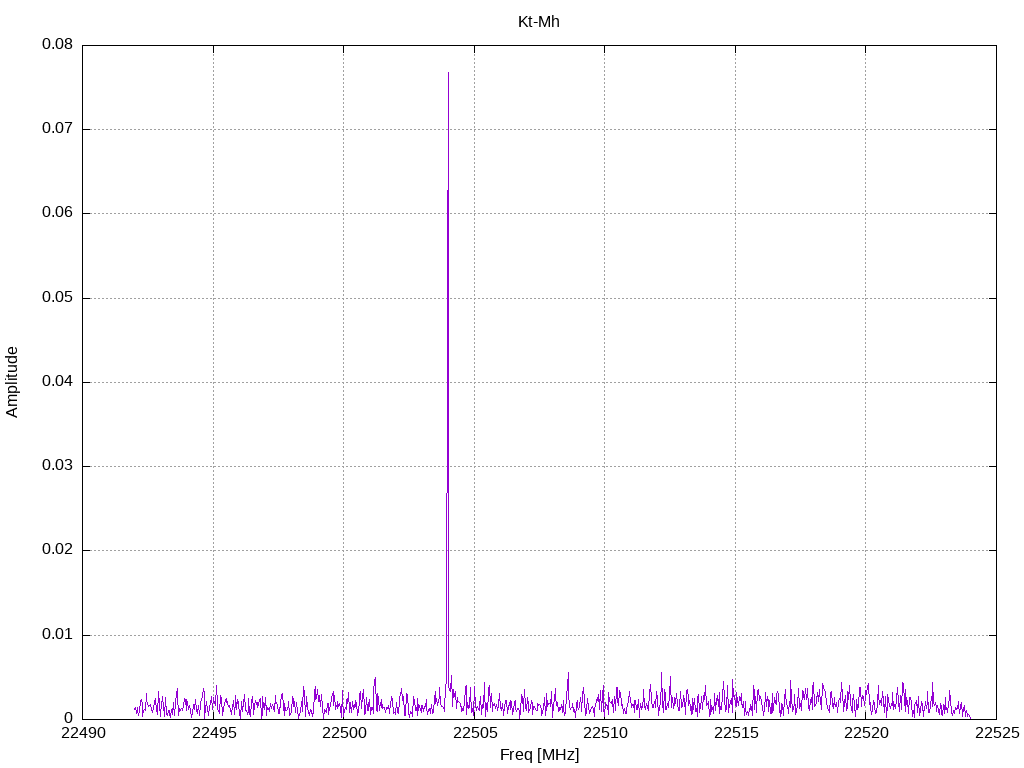Pick the 22520 x-axis tick label
The image size is (1024, 768).
(x=866, y=735)
